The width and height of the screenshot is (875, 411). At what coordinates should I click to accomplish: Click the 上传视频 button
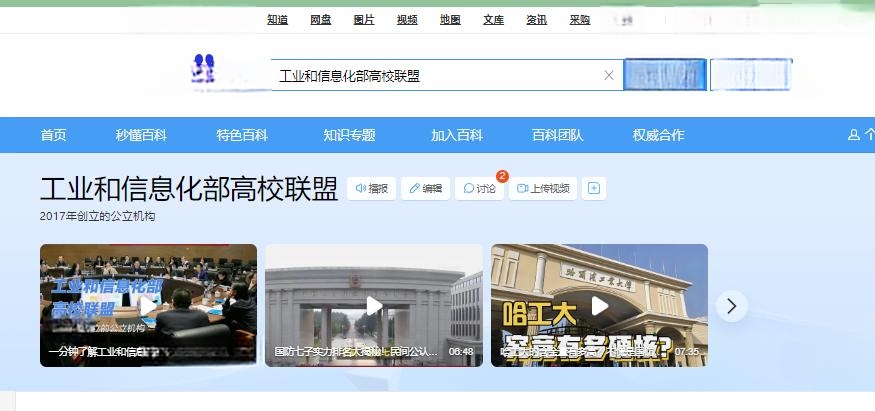pyautogui.click(x=543, y=188)
